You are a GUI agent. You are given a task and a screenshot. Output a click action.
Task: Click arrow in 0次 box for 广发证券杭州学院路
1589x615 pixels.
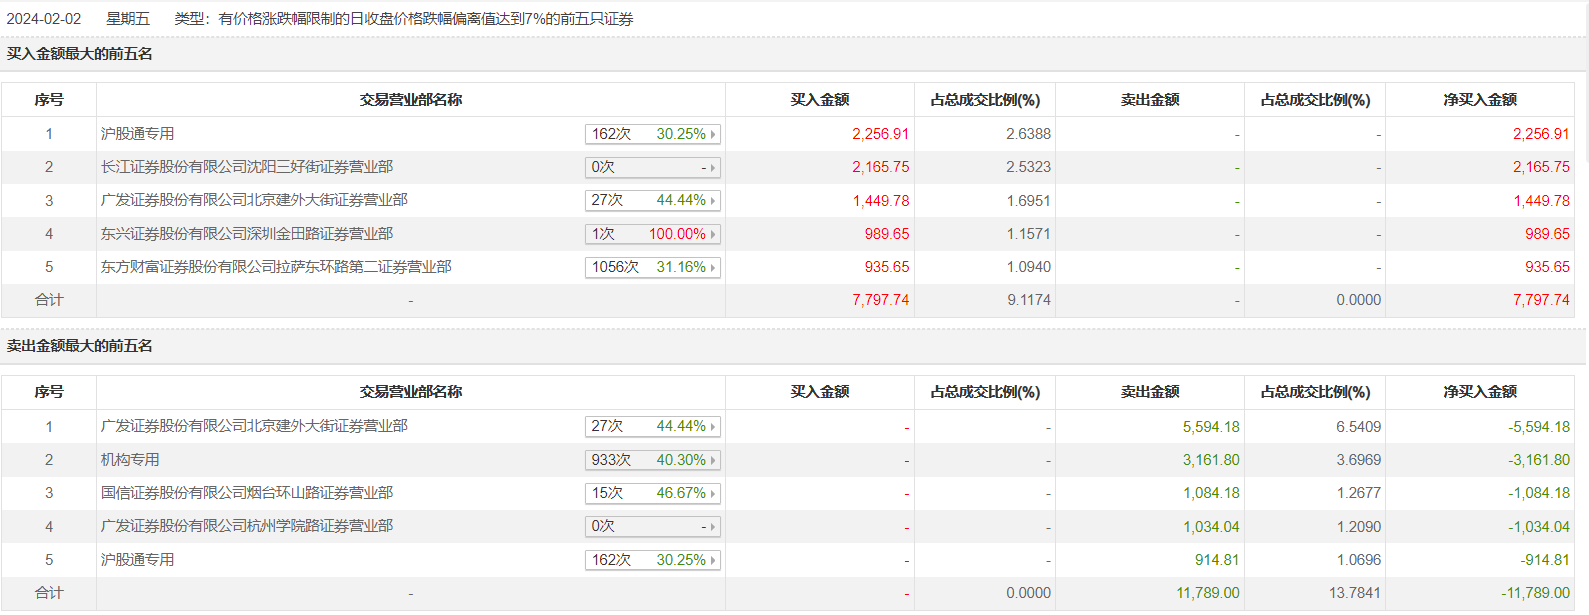click(713, 527)
